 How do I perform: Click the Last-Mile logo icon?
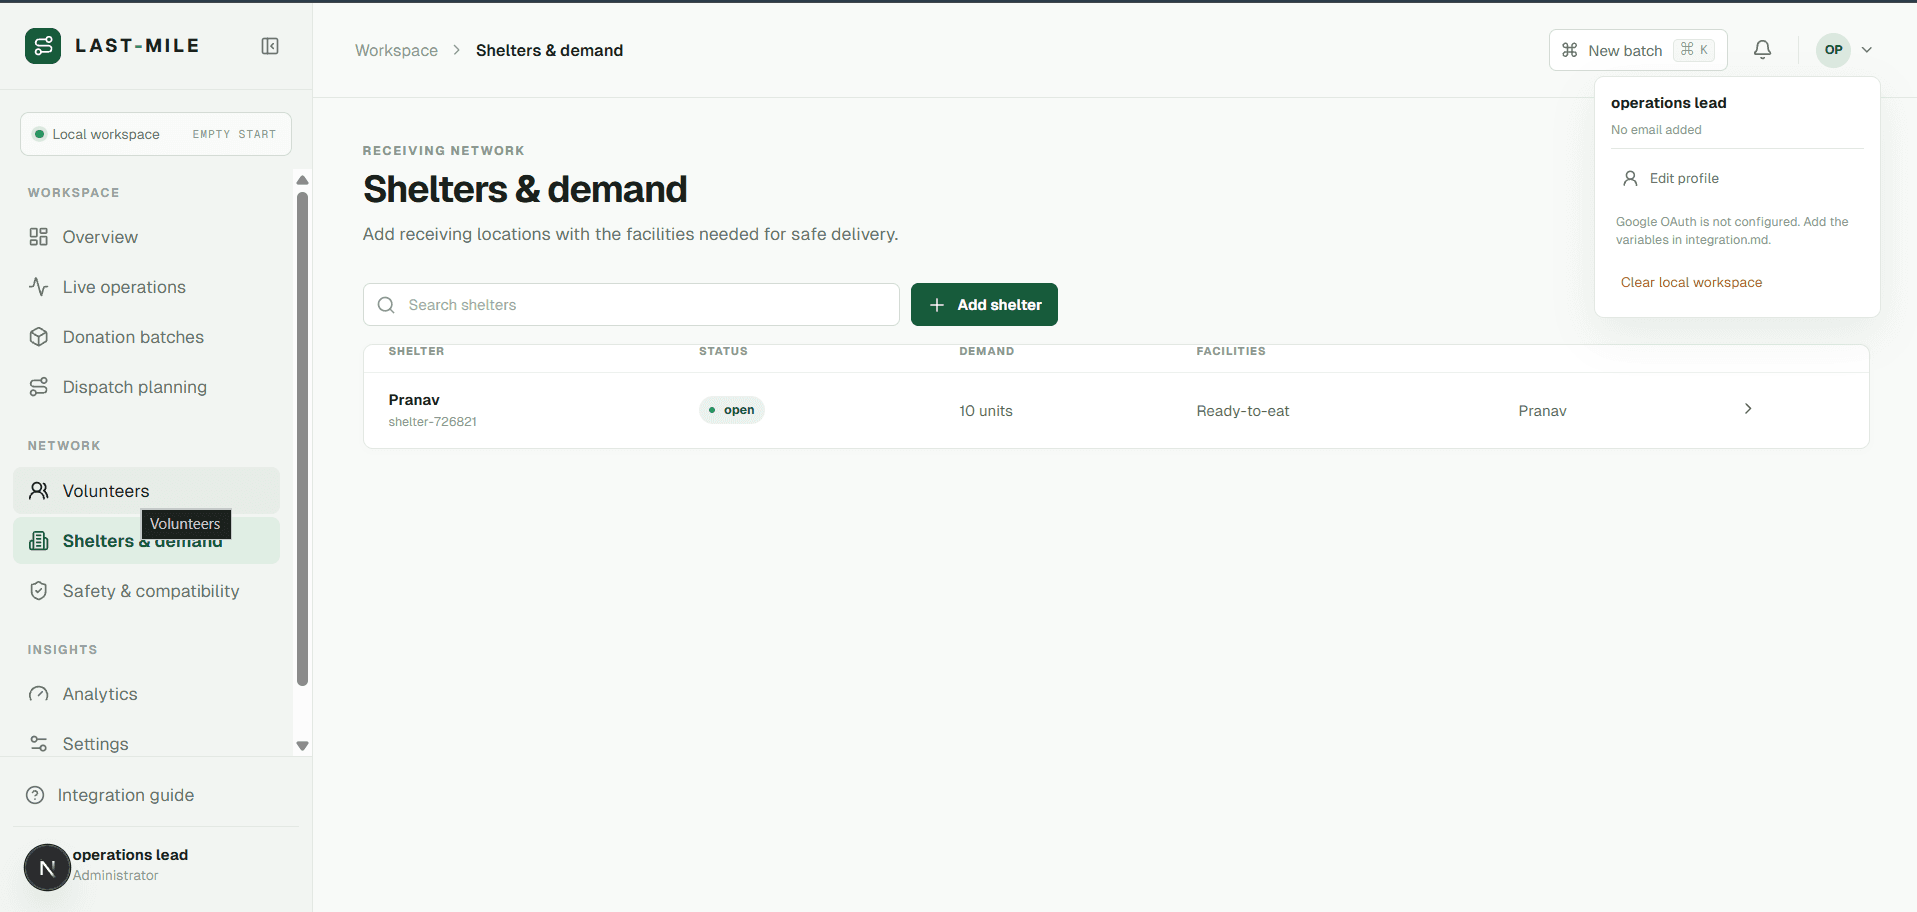(x=43, y=46)
